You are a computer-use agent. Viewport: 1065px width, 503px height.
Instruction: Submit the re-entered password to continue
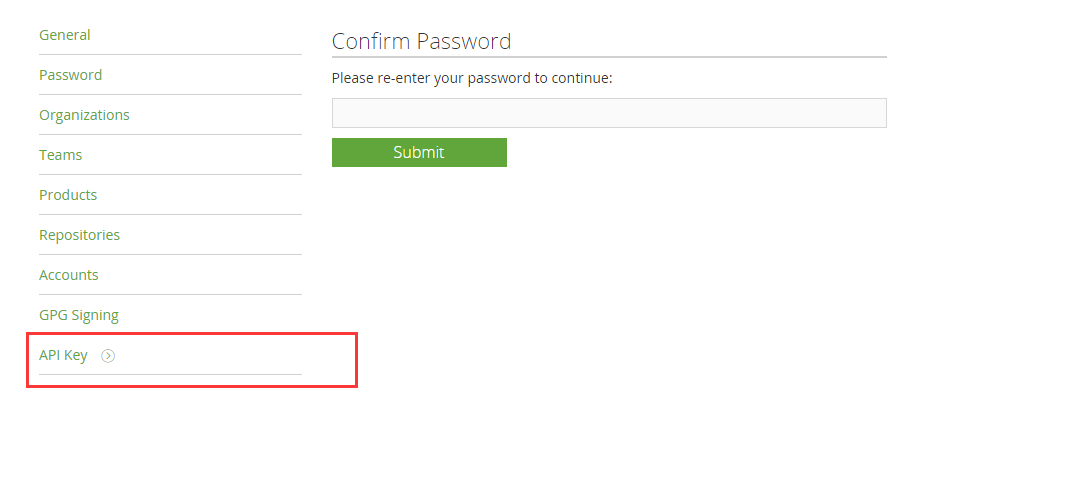click(x=419, y=152)
